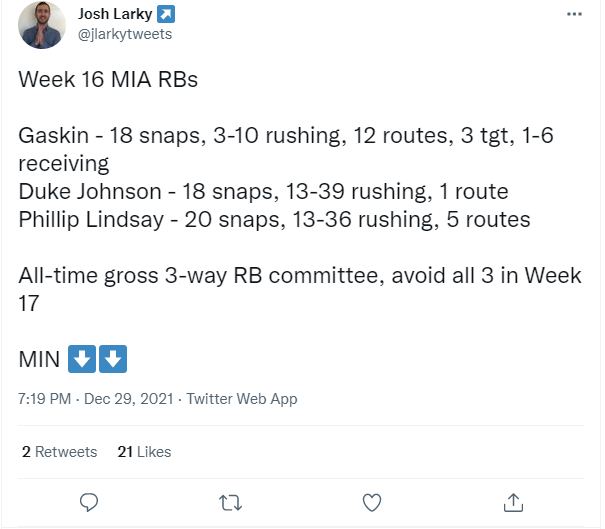Open the Josh Larky display name link

115,14
